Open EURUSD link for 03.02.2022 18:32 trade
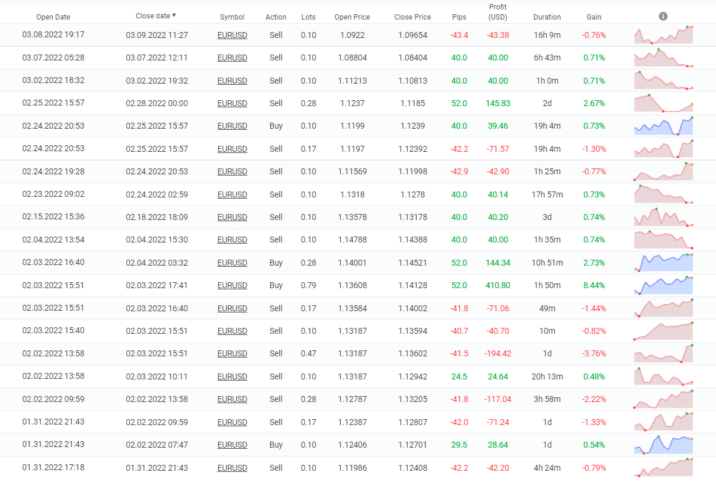Screen dimensions: 716x482 click(x=232, y=81)
